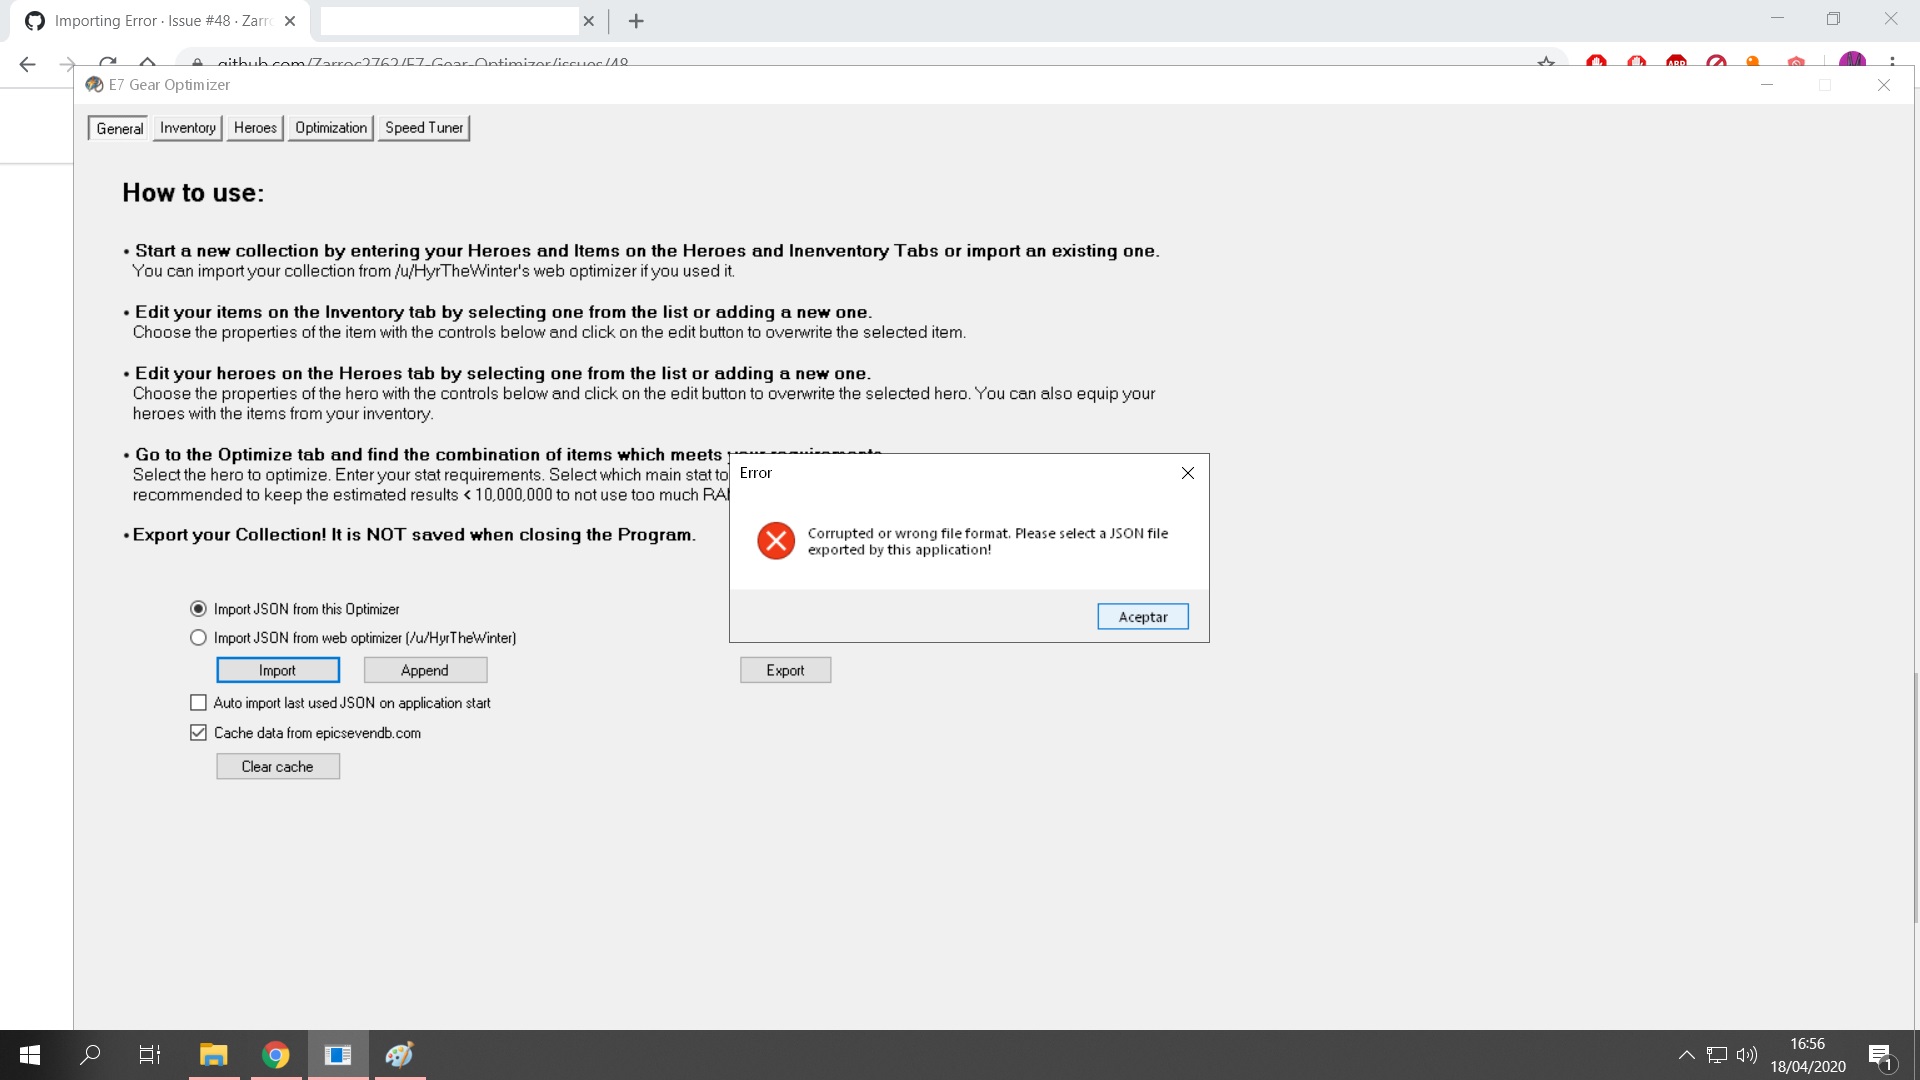Open the site security padlock popup
The height and width of the screenshot is (1080, 1920).
pyautogui.click(x=197, y=62)
